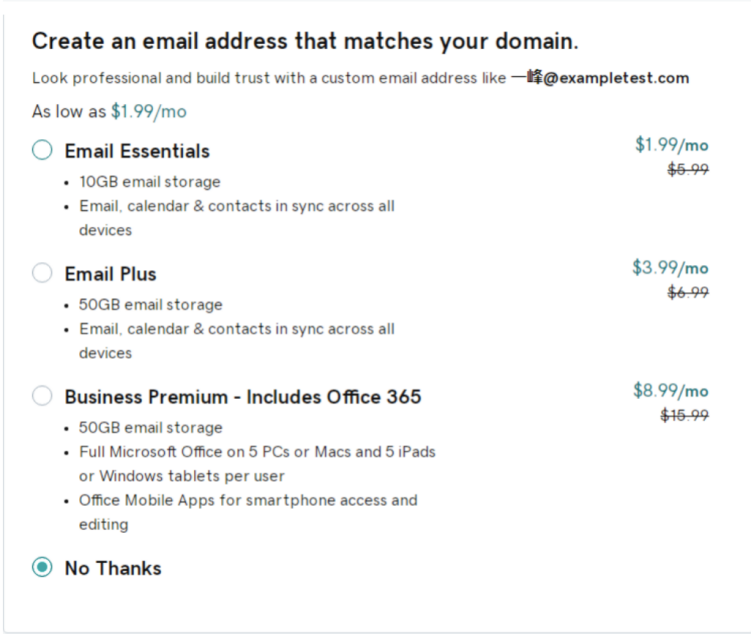Screen dimensions: 752x635
Task: Click Email Essentials' right-side $1.99/mo price
Action: pos(671,145)
